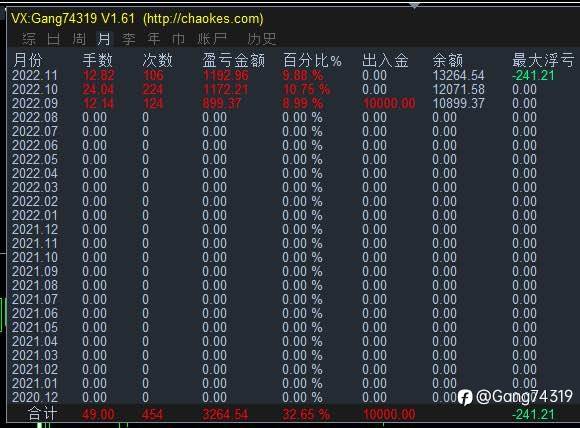Click the 百分比% column header

pyautogui.click(x=312, y=60)
